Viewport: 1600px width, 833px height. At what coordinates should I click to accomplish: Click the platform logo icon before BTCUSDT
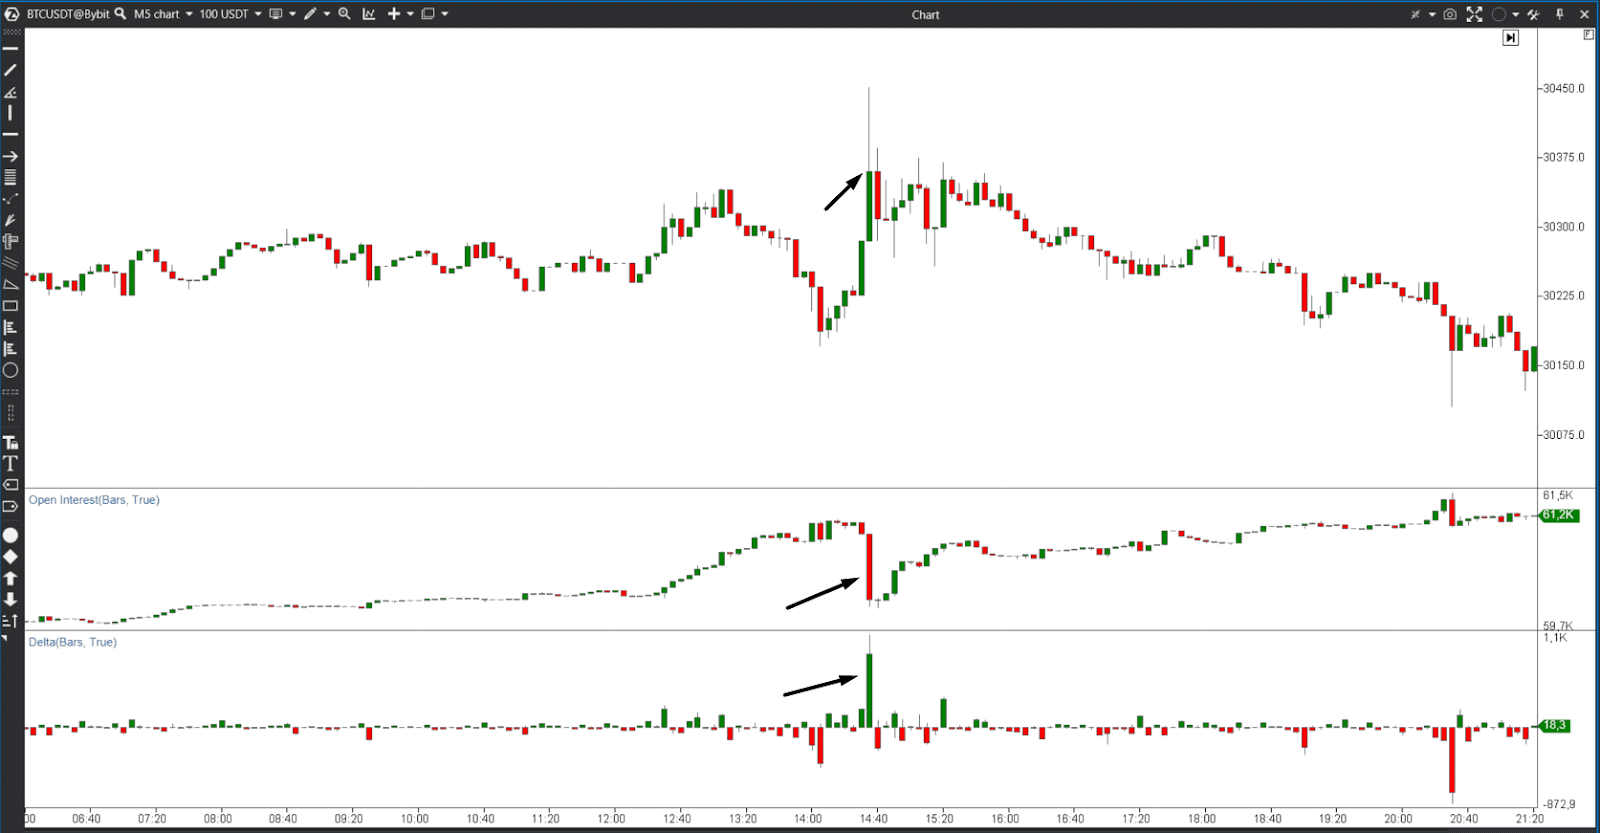click(x=11, y=14)
